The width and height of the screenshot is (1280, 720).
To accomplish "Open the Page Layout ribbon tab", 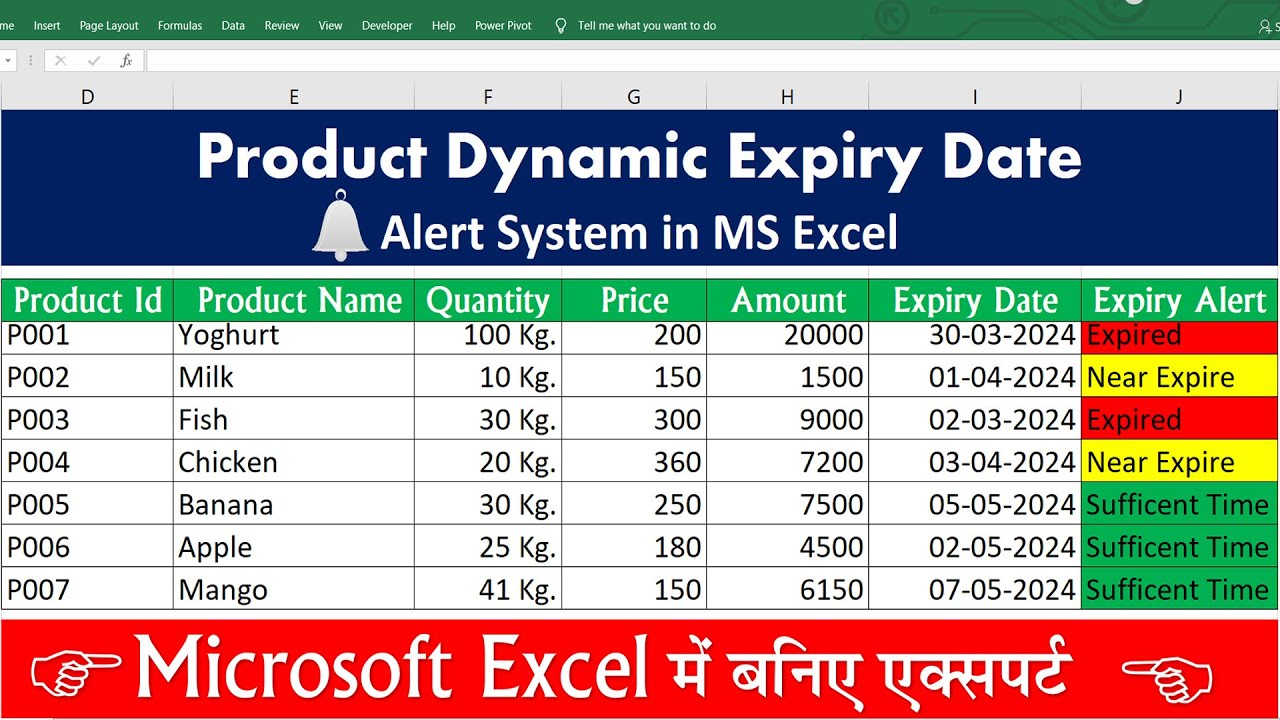I will coord(109,26).
